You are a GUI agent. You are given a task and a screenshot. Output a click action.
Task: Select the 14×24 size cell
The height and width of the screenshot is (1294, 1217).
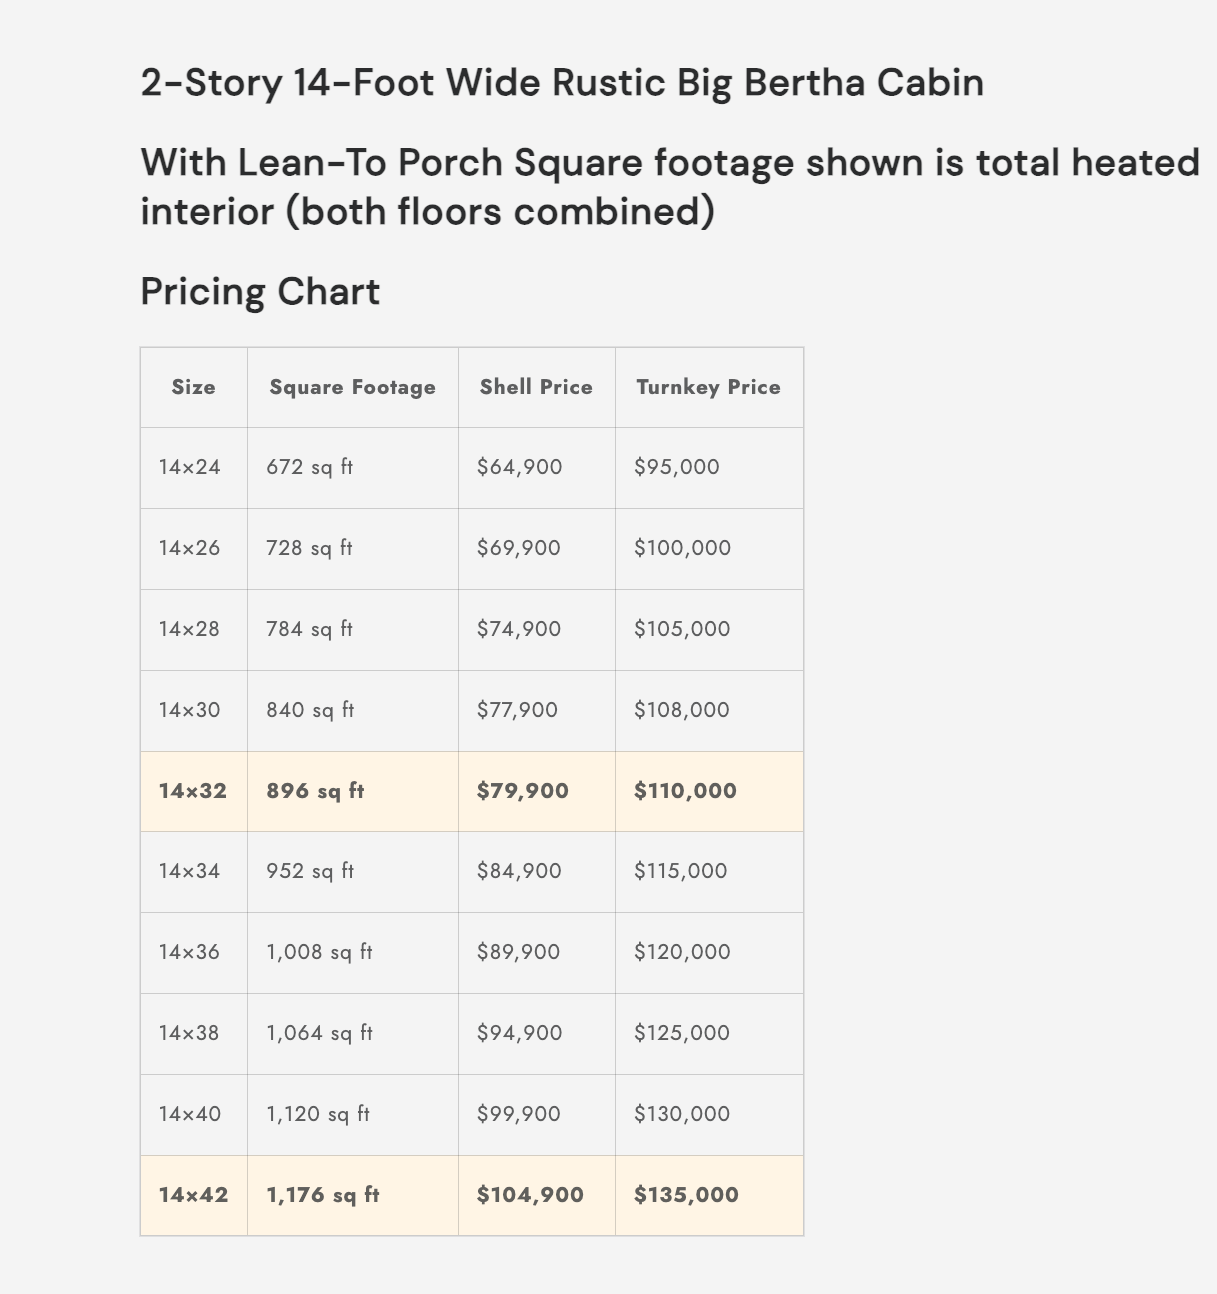pyautogui.click(x=190, y=467)
